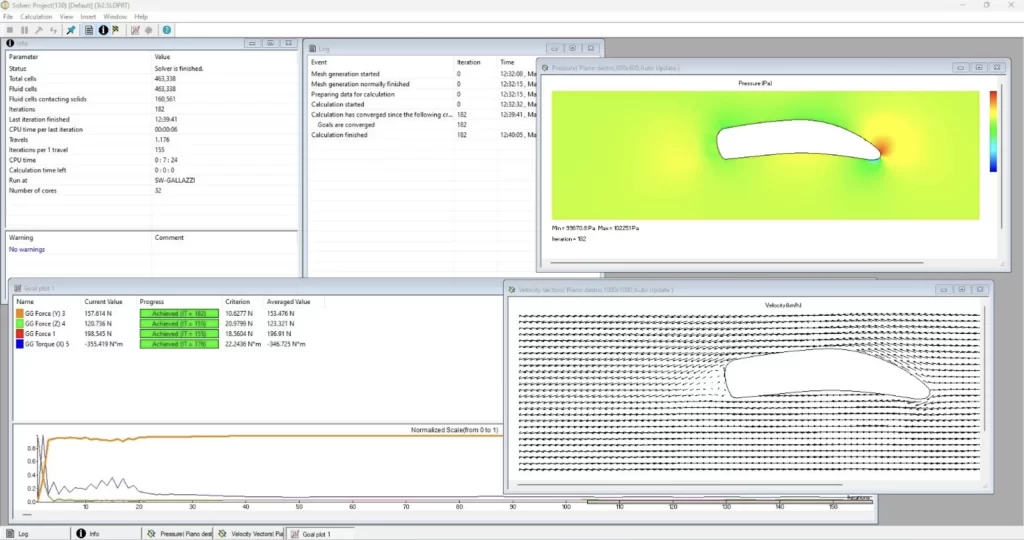Open the Calculation menu

36,17
